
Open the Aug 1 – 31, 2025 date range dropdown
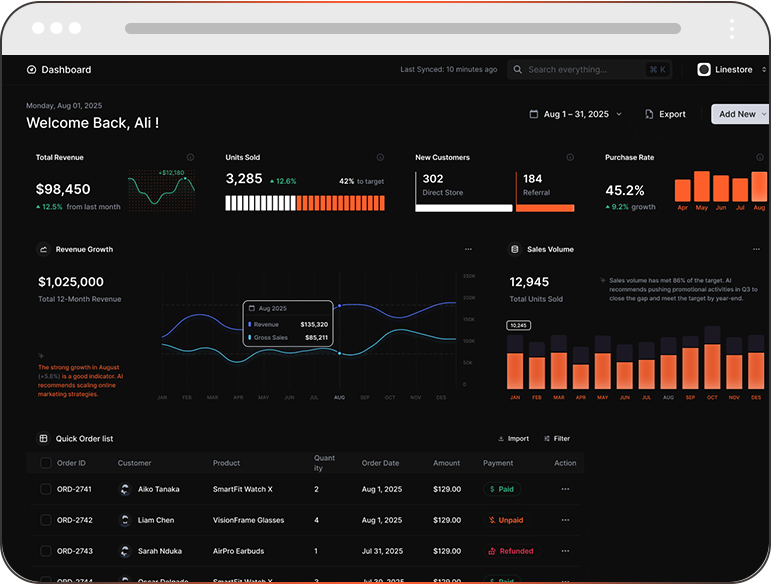(576, 114)
